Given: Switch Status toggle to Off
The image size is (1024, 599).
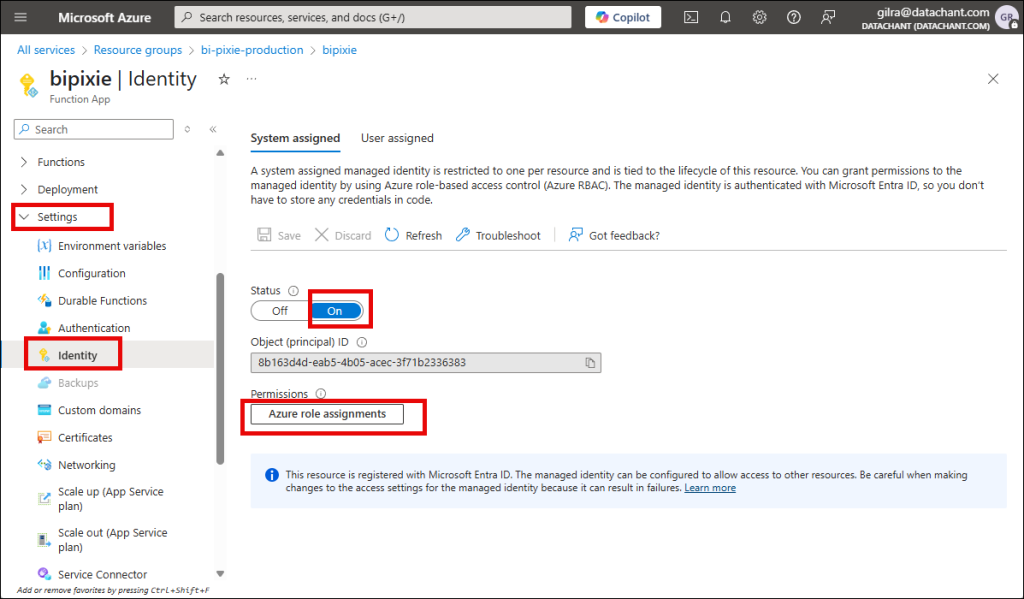Looking at the screenshot, I should click(x=280, y=311).
